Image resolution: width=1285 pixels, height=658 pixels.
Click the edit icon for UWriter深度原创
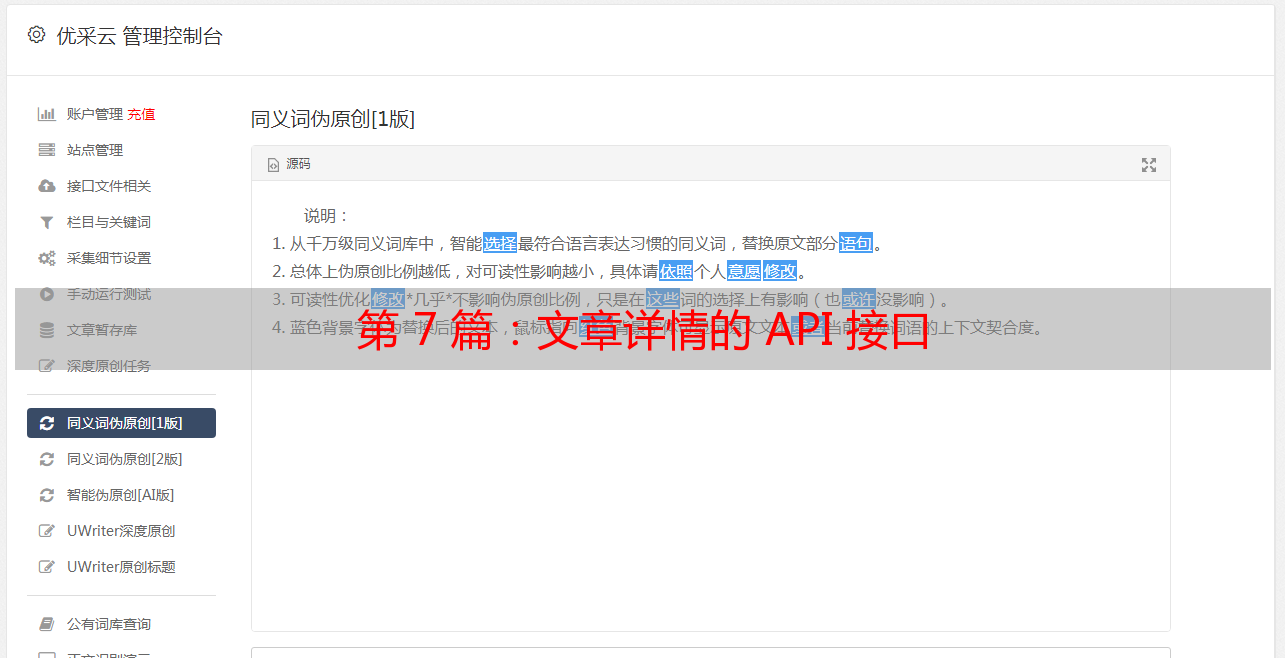[x=46, y=531]
